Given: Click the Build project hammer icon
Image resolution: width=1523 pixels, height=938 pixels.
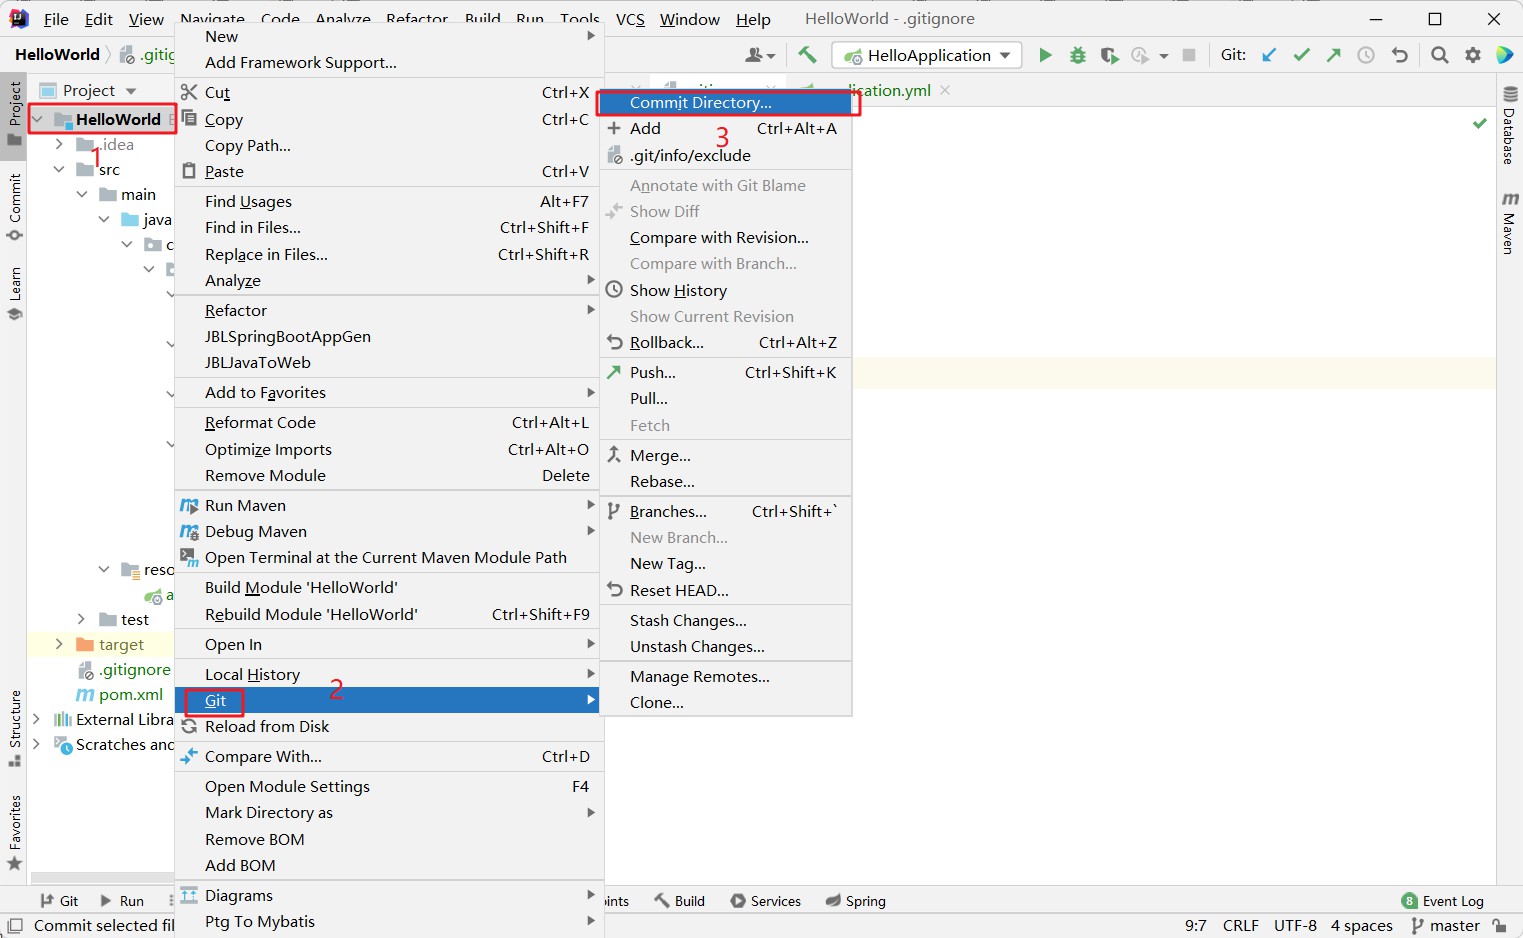Looking at the screenshot, I should [x=807, y=55].
